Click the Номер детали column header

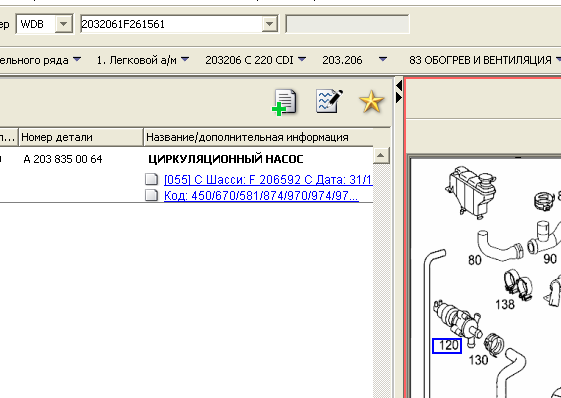pyautogui.click(x=81, y=137)
